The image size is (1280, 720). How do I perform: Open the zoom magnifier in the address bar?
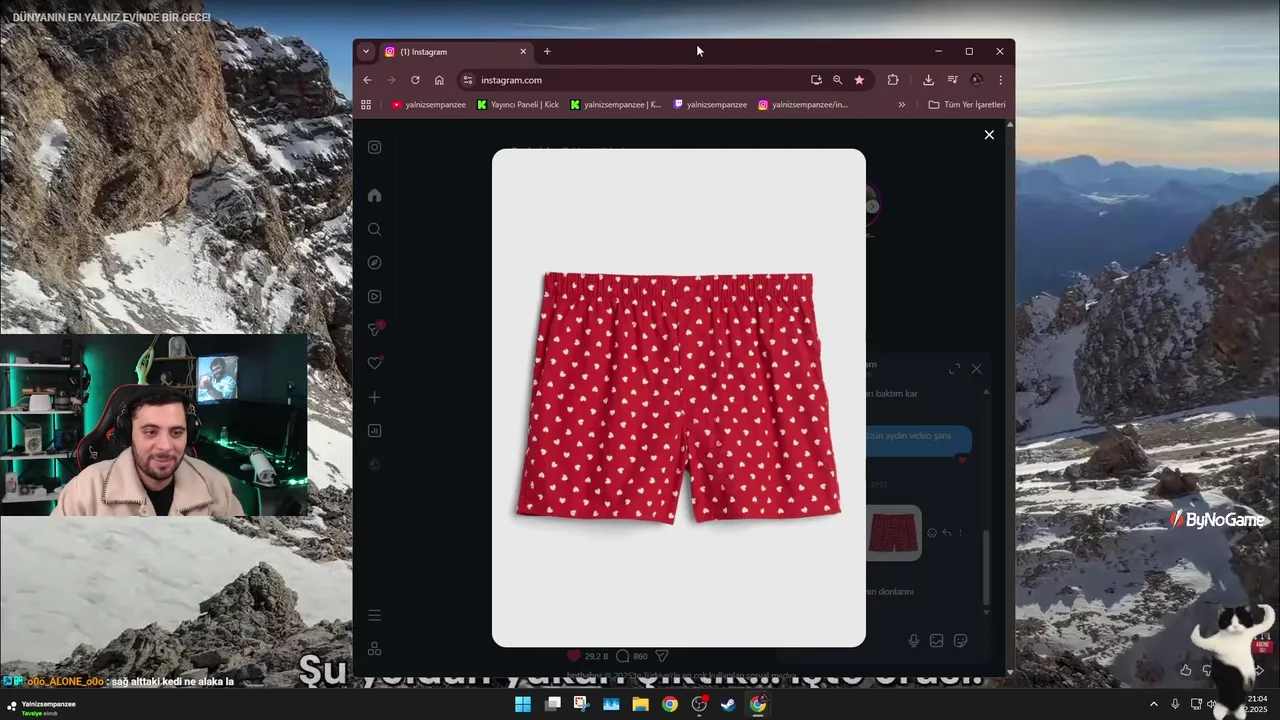point(837,80)
